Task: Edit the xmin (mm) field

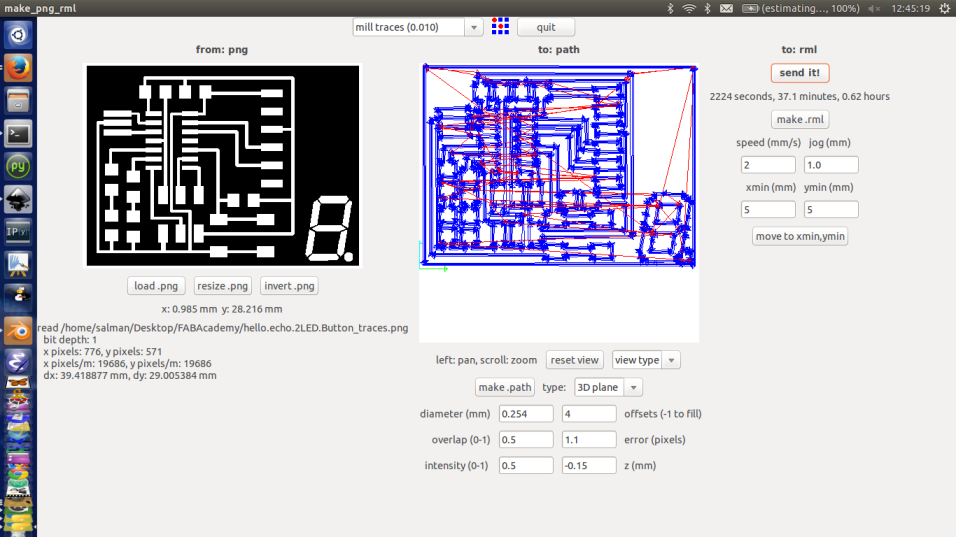Action: click(768, 209)
